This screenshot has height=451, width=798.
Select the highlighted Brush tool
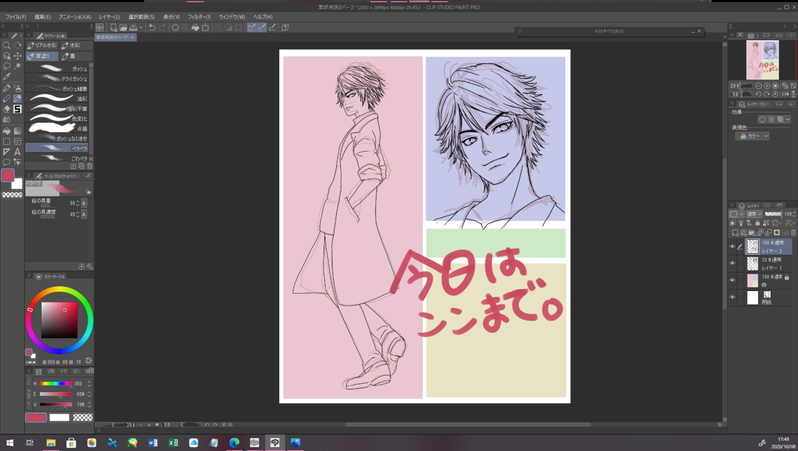pos(17,98)
